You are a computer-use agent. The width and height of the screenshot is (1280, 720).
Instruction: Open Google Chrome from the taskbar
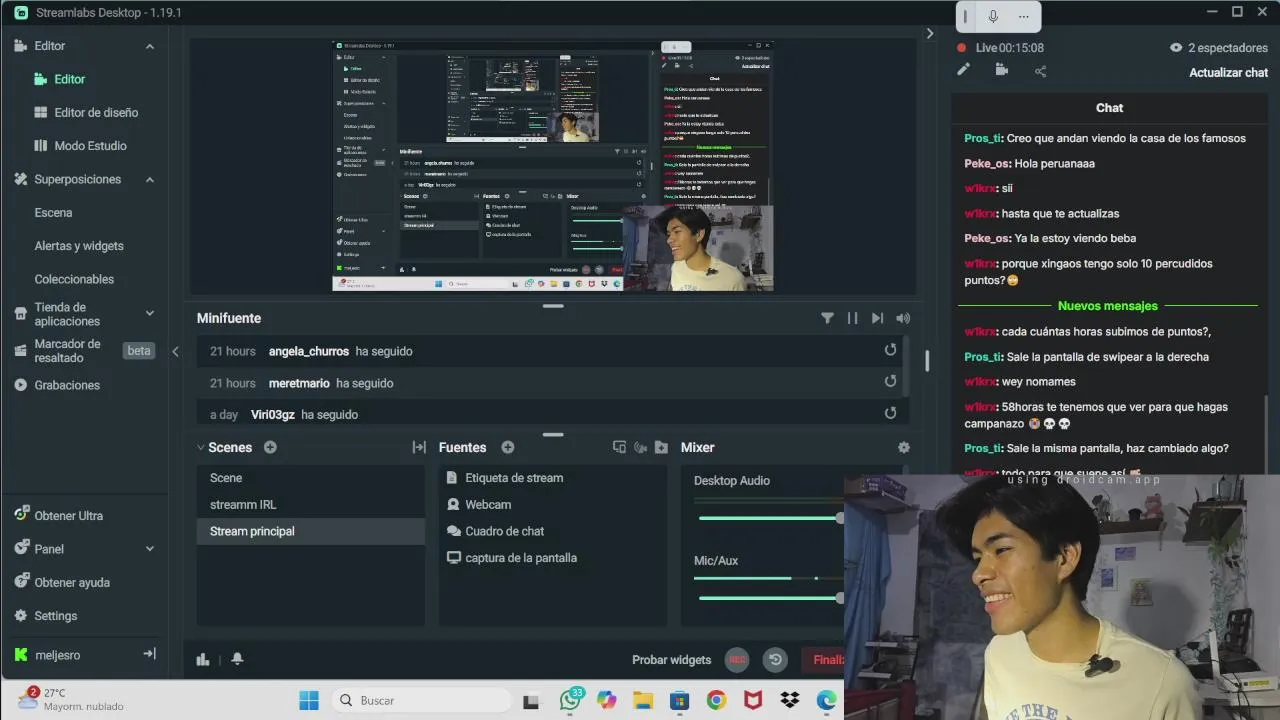pyautogui.click(x=716, y=700)
